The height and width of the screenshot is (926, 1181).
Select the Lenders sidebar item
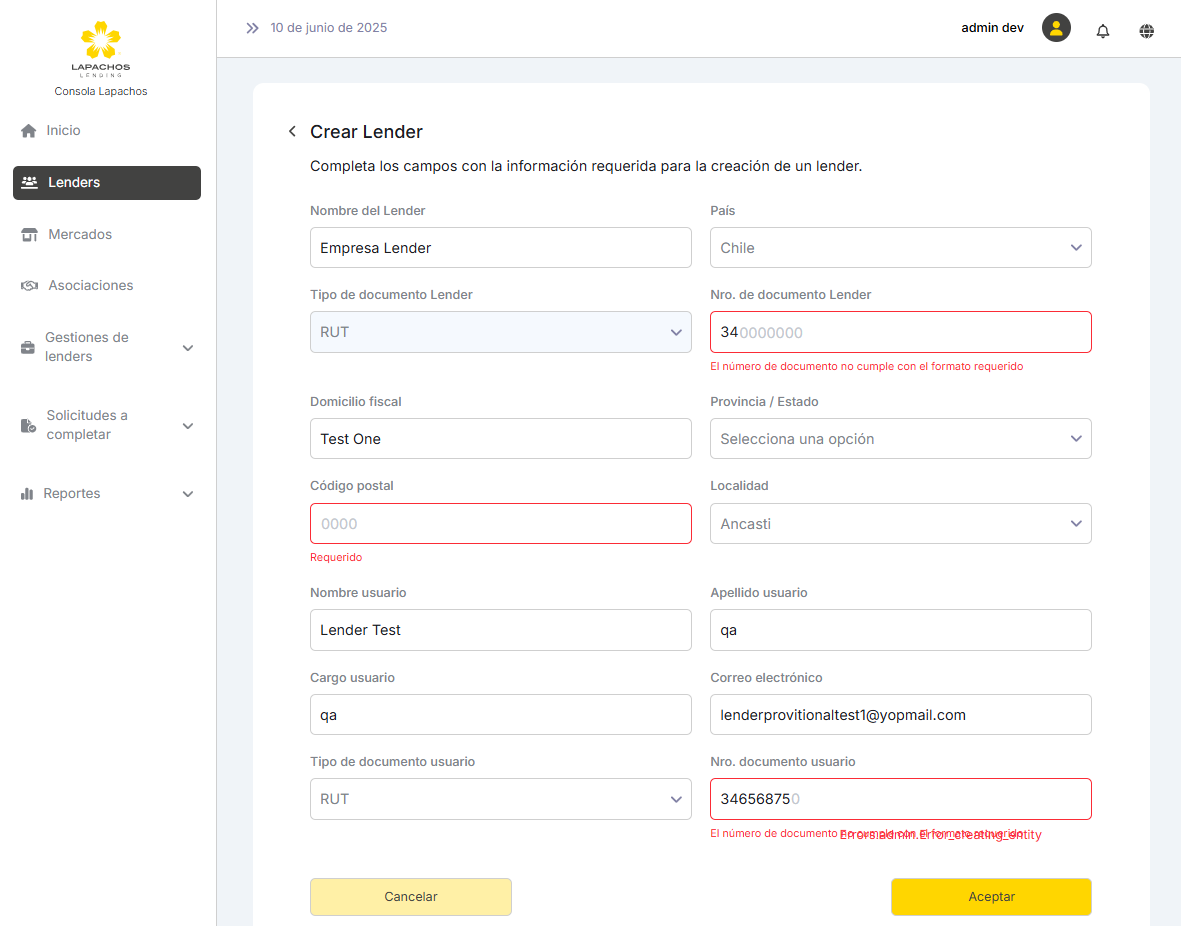pos(107,183)
